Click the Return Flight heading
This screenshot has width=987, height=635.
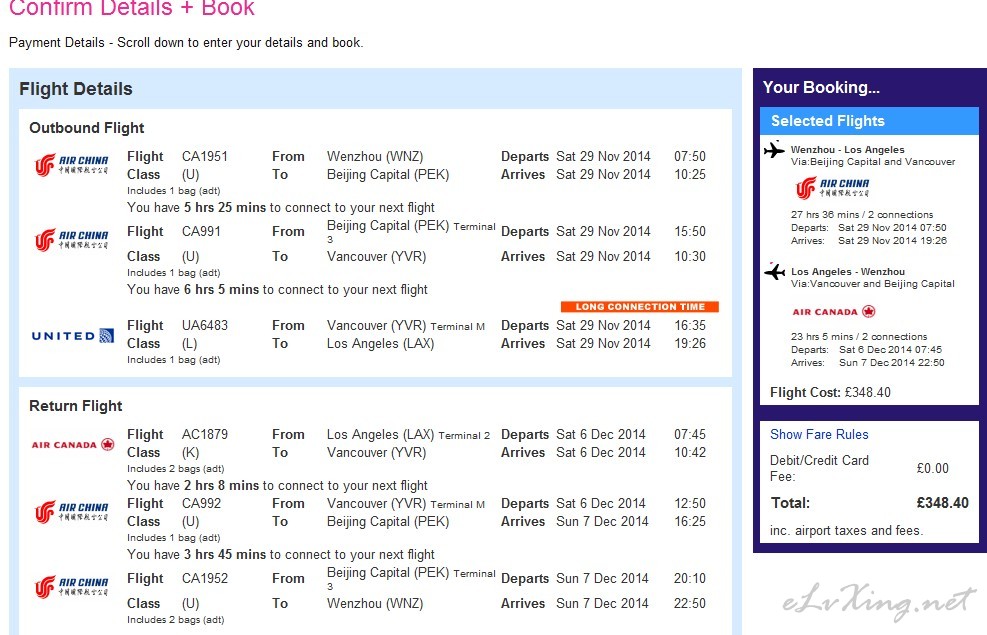coord(76,406)
